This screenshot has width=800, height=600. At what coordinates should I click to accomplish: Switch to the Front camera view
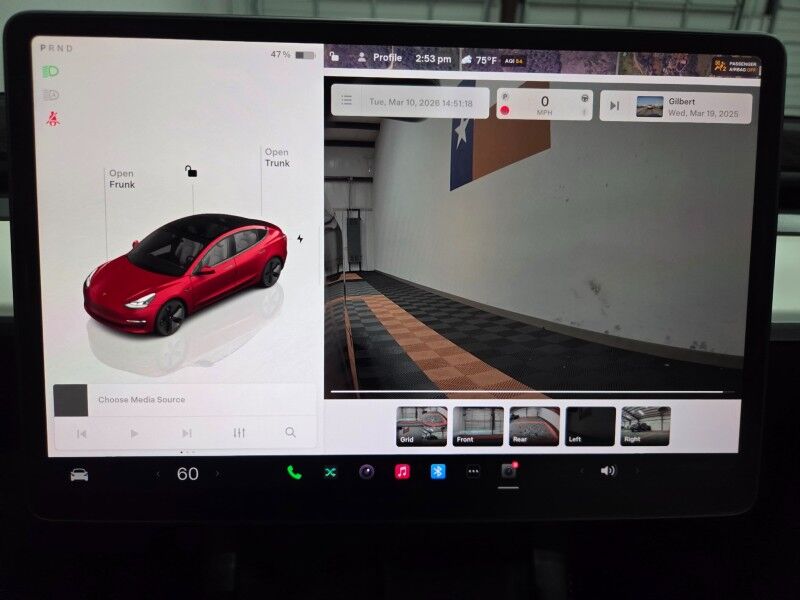click(x=478, y=426)
